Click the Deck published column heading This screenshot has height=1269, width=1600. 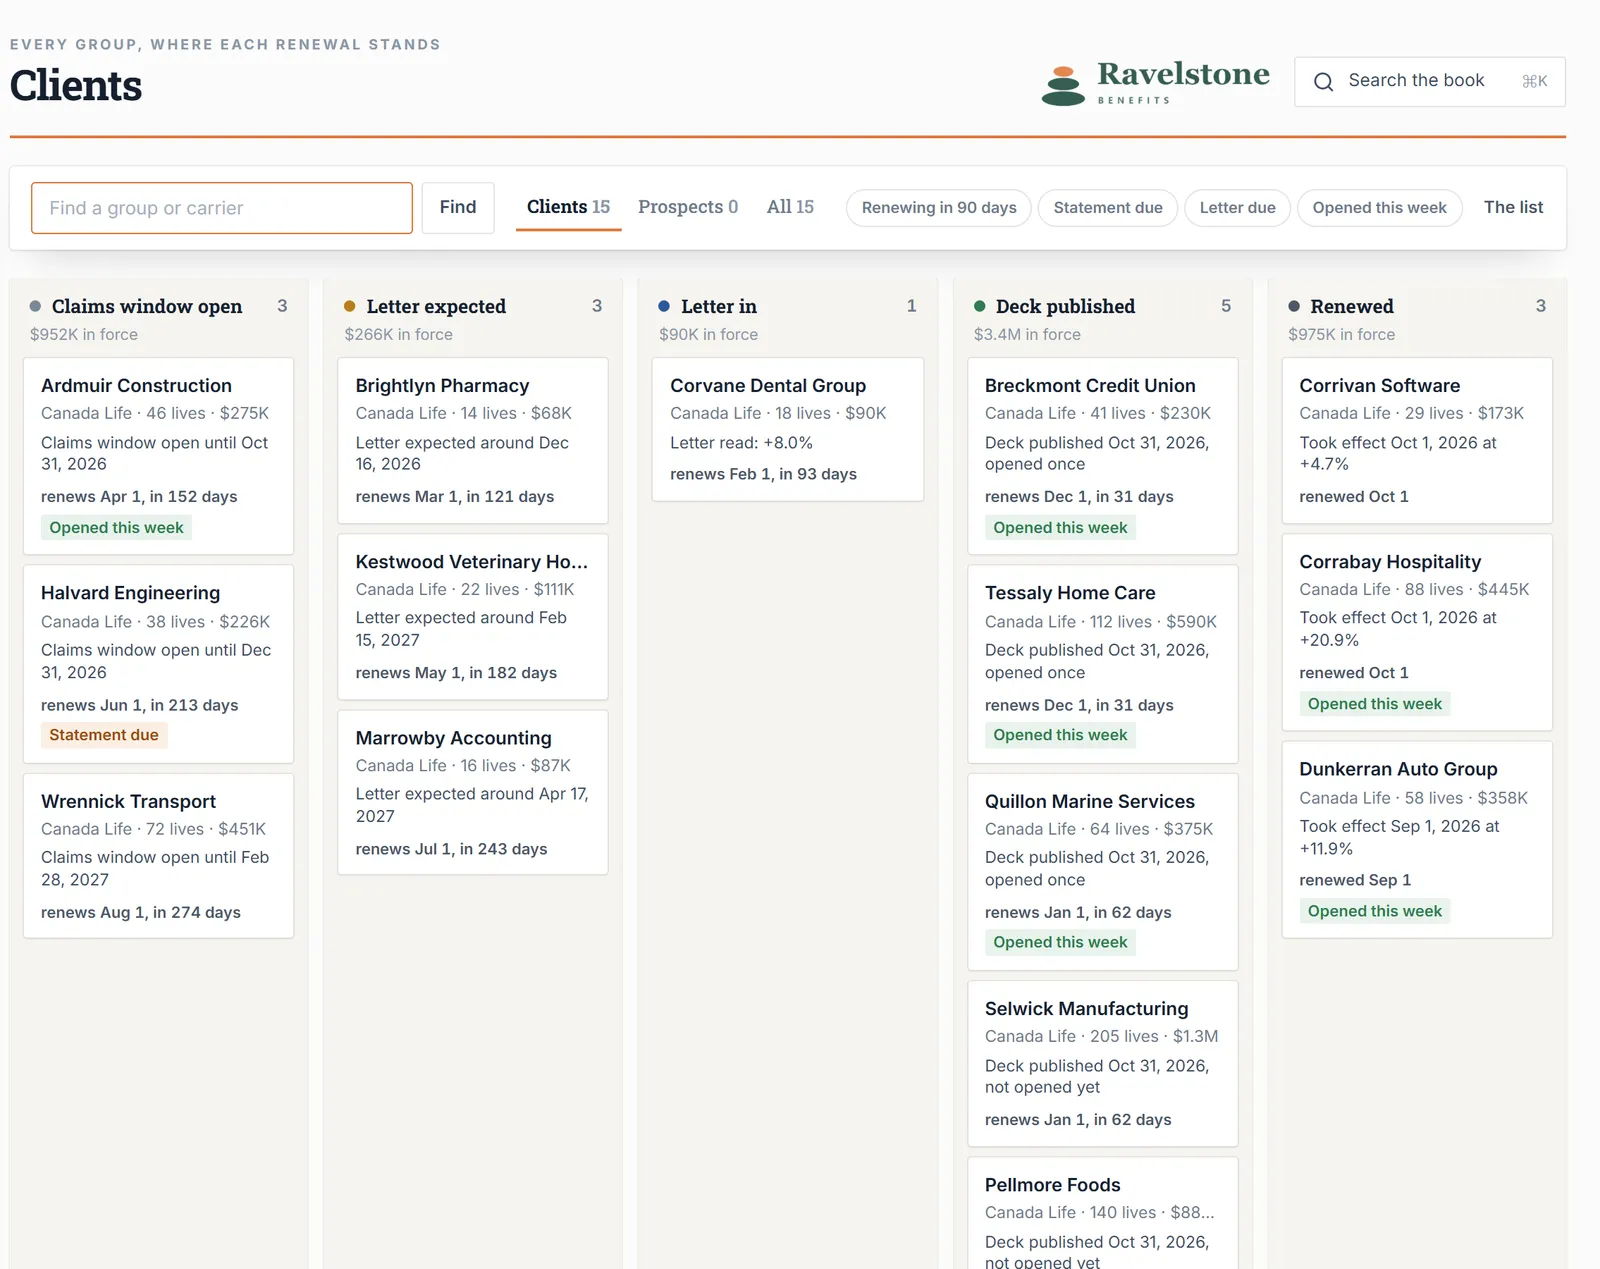pyautogui.click(x=1065, y=306)
